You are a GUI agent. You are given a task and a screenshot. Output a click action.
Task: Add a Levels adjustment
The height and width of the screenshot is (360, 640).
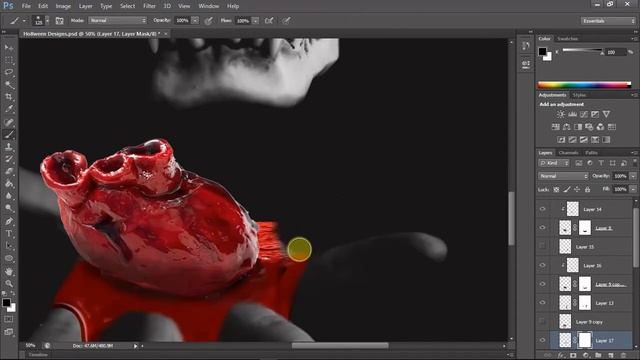pos(573,114)
